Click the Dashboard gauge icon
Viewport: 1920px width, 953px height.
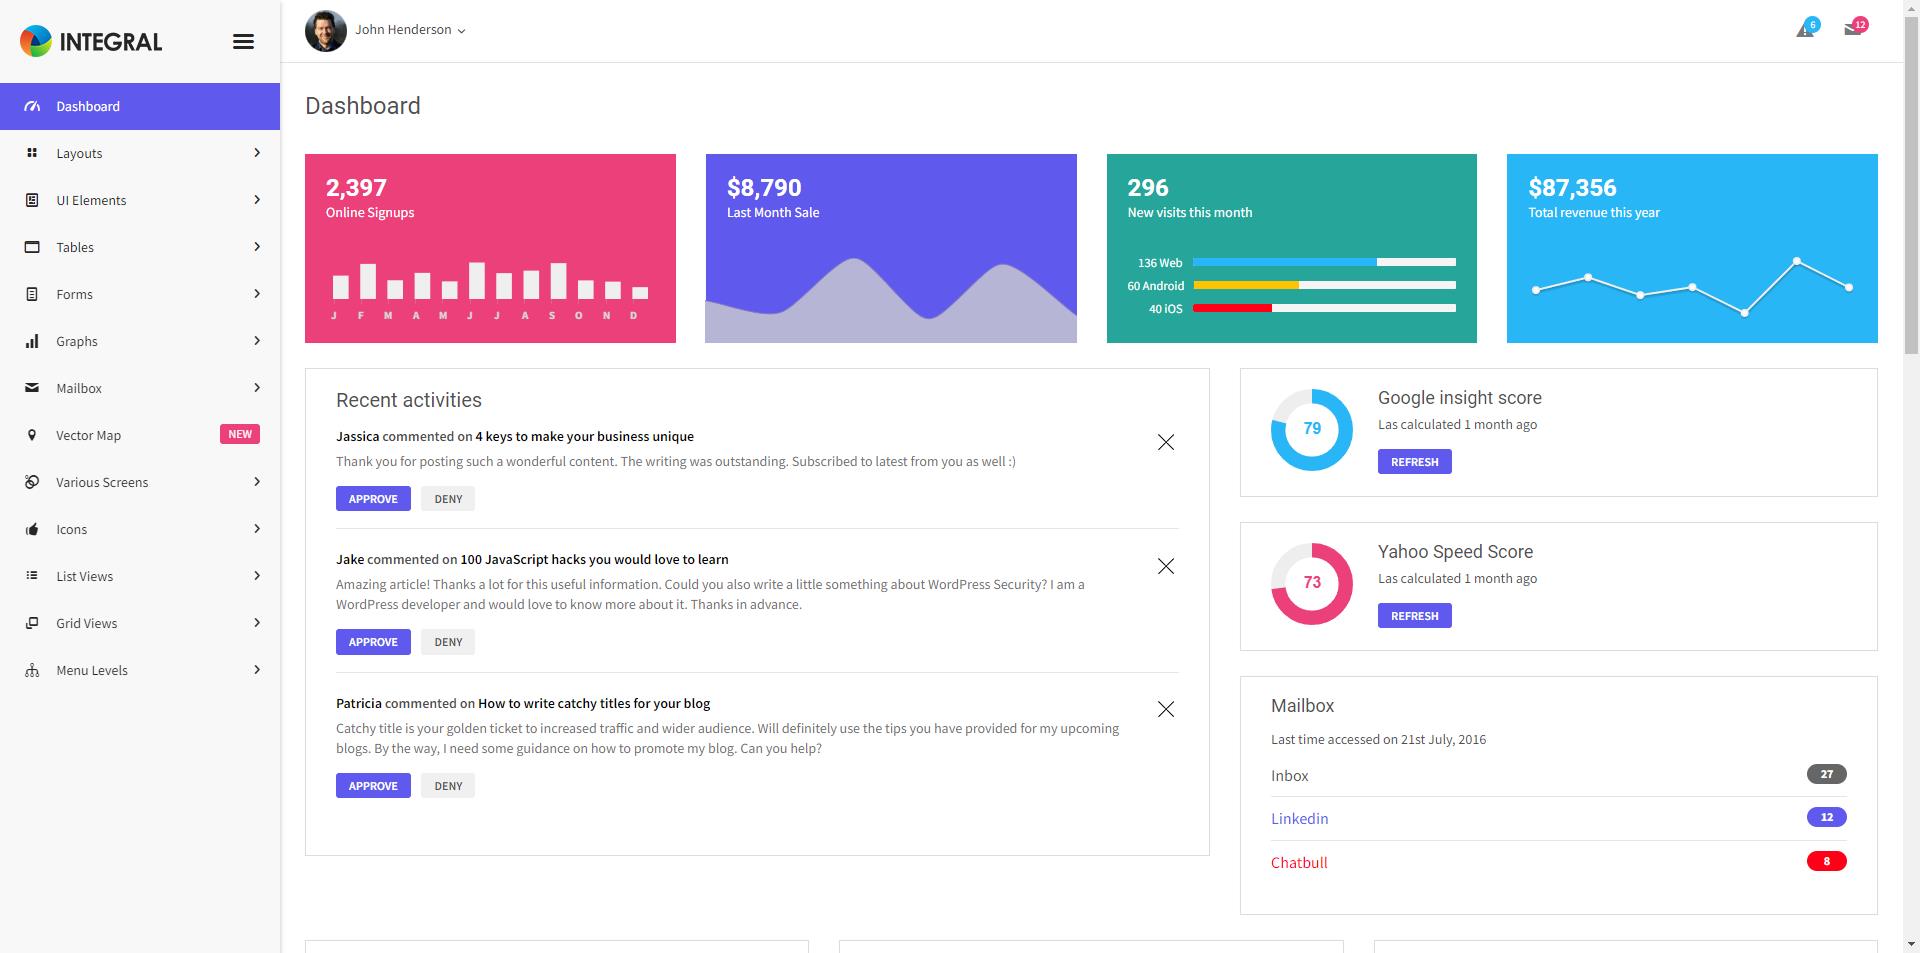pyautogui.click(x=32, y=106)
